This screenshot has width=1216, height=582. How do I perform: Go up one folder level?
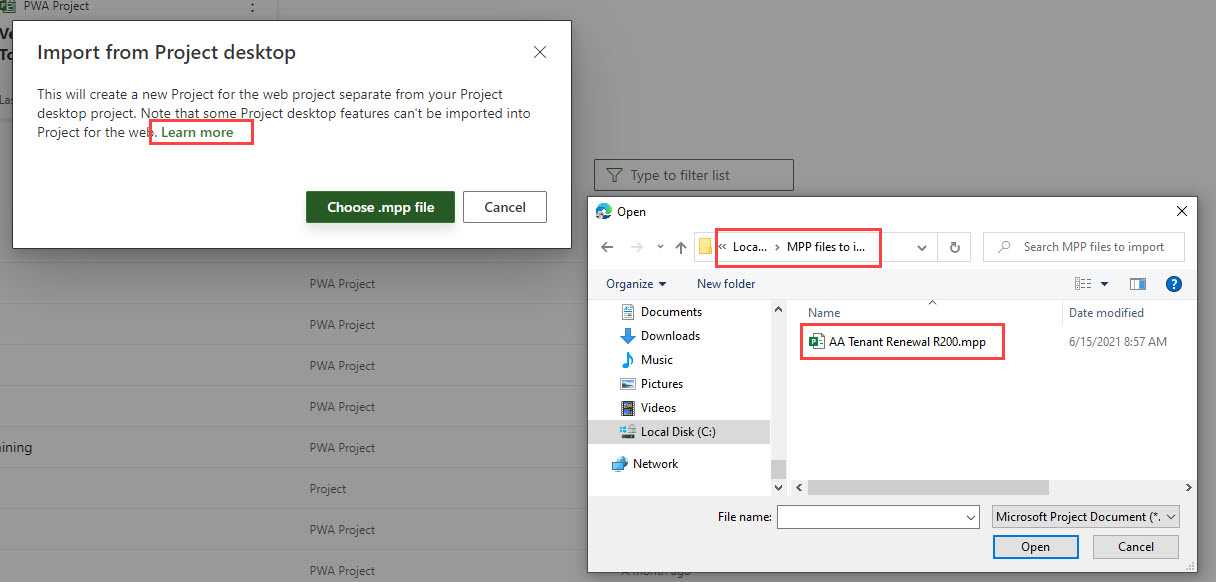point(681,247)
